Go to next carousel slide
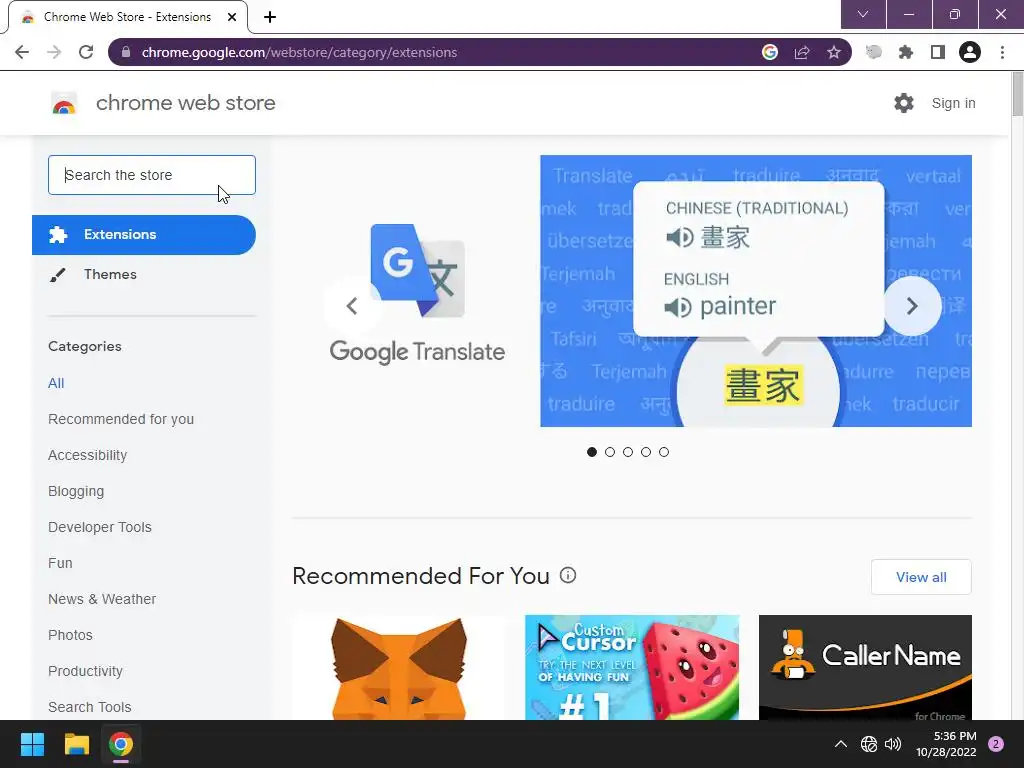The height and width of the screenshot is (768, 1024). pyautogui.click(x=912, y=306)
